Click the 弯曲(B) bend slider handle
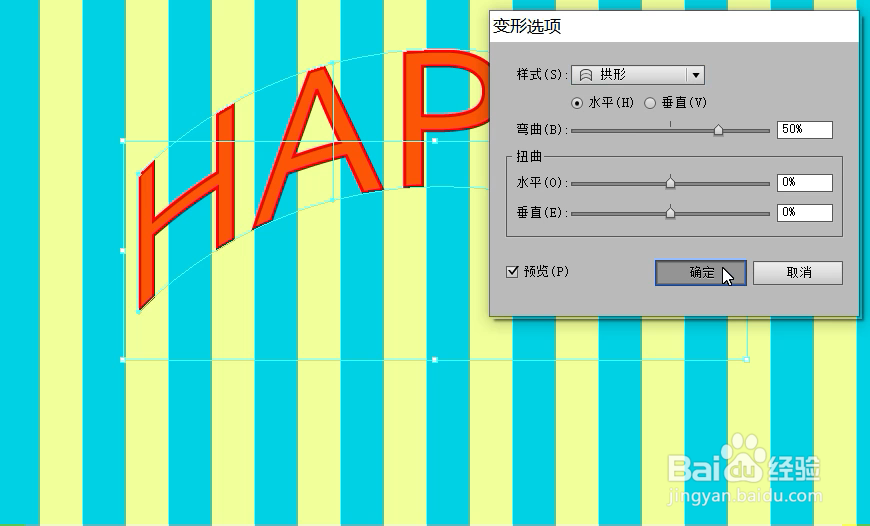Viewport: 870px width, 526px height. point(718,130)
